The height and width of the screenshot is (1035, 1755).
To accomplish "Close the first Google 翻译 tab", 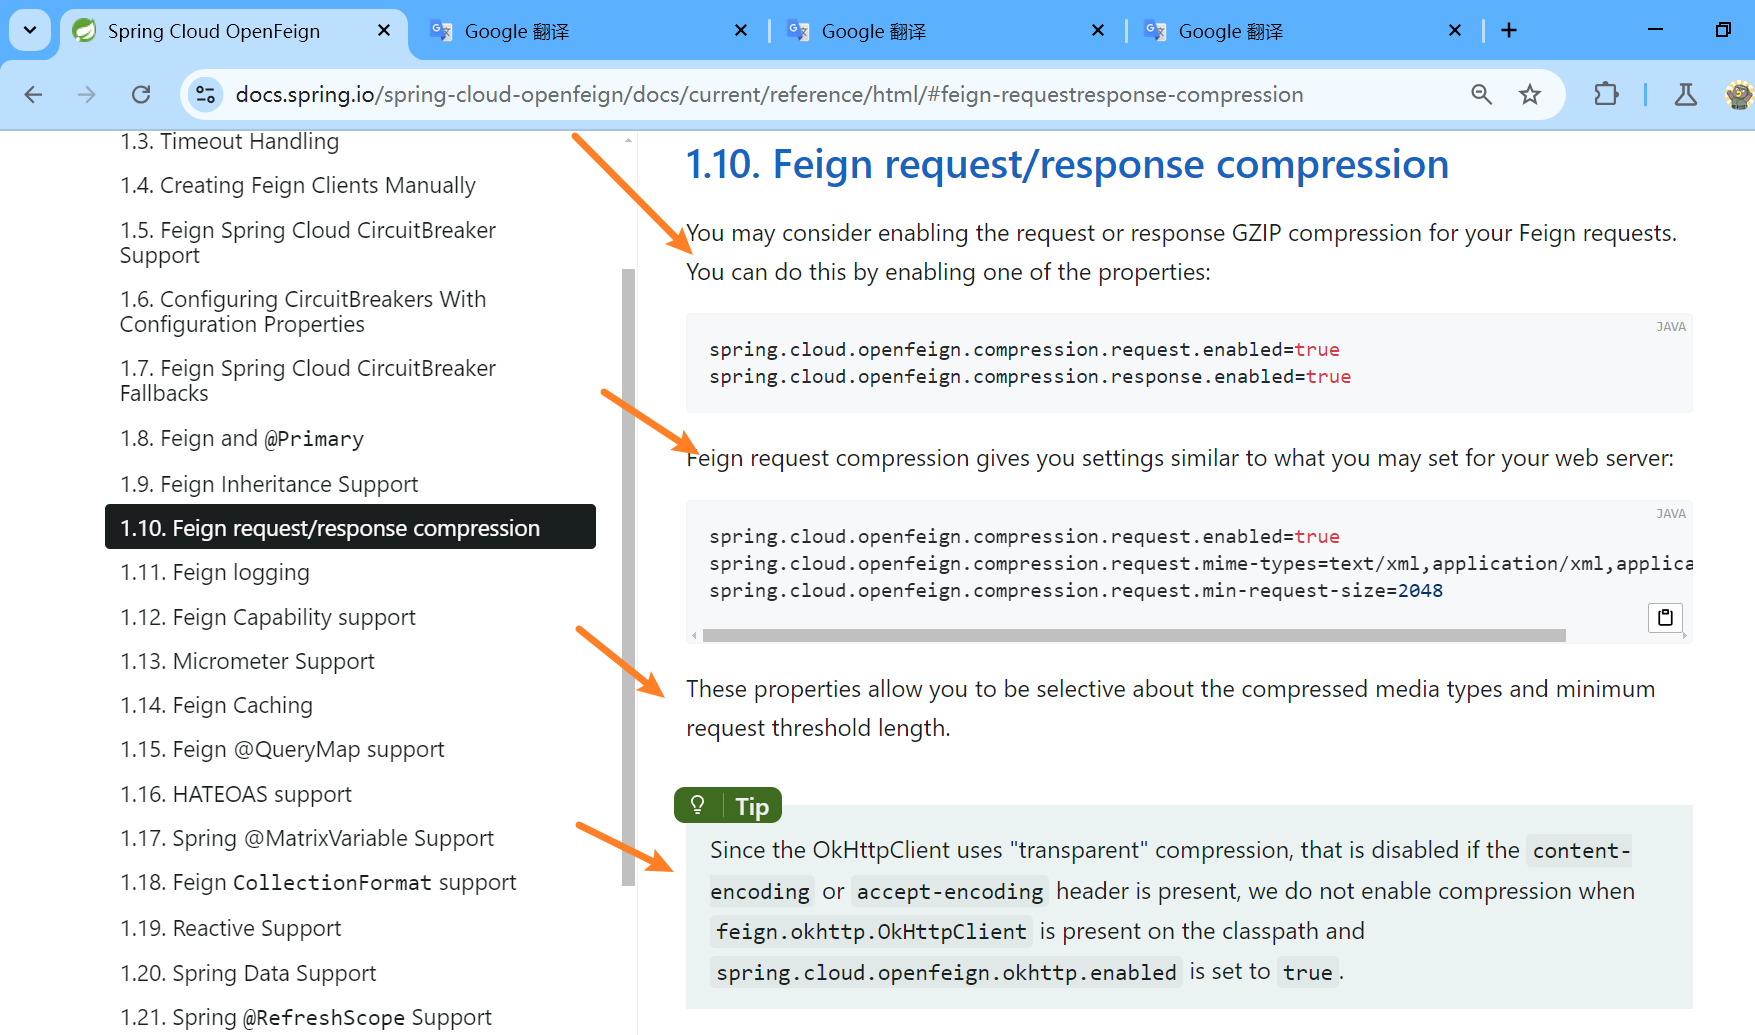I will coord(741,31).
